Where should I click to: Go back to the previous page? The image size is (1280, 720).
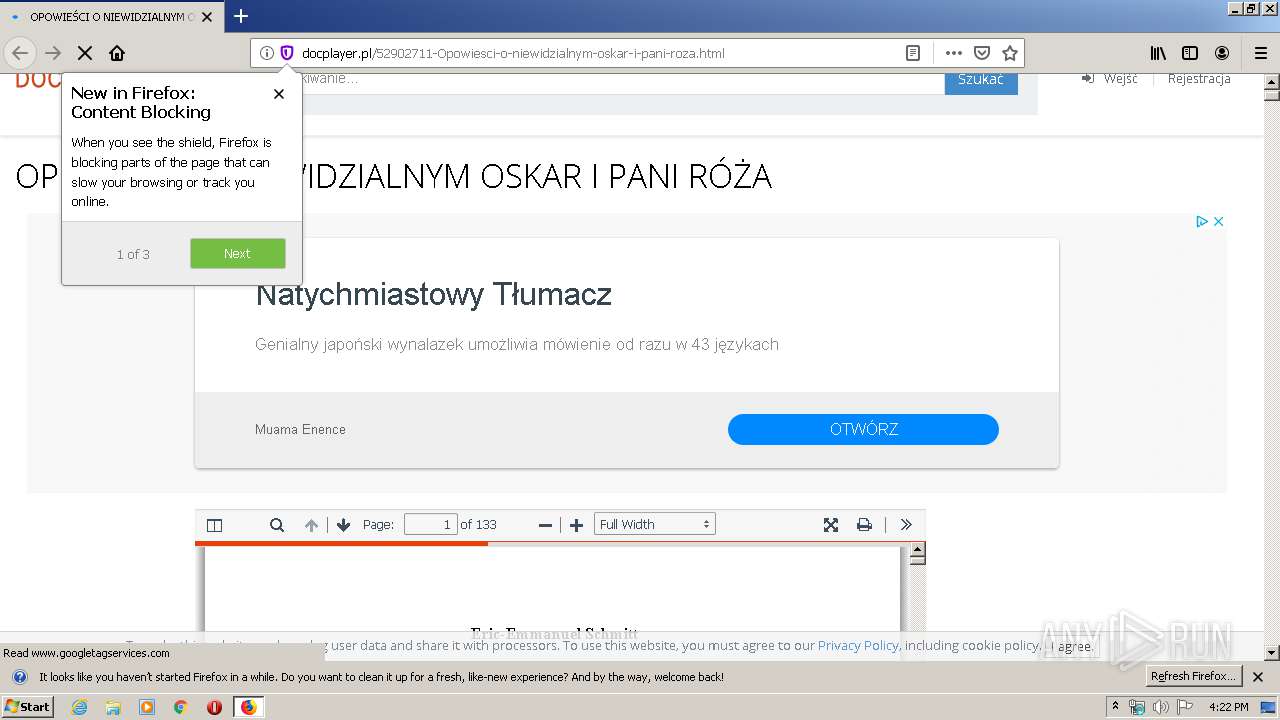pyautogui.click(x=20, y=53)
